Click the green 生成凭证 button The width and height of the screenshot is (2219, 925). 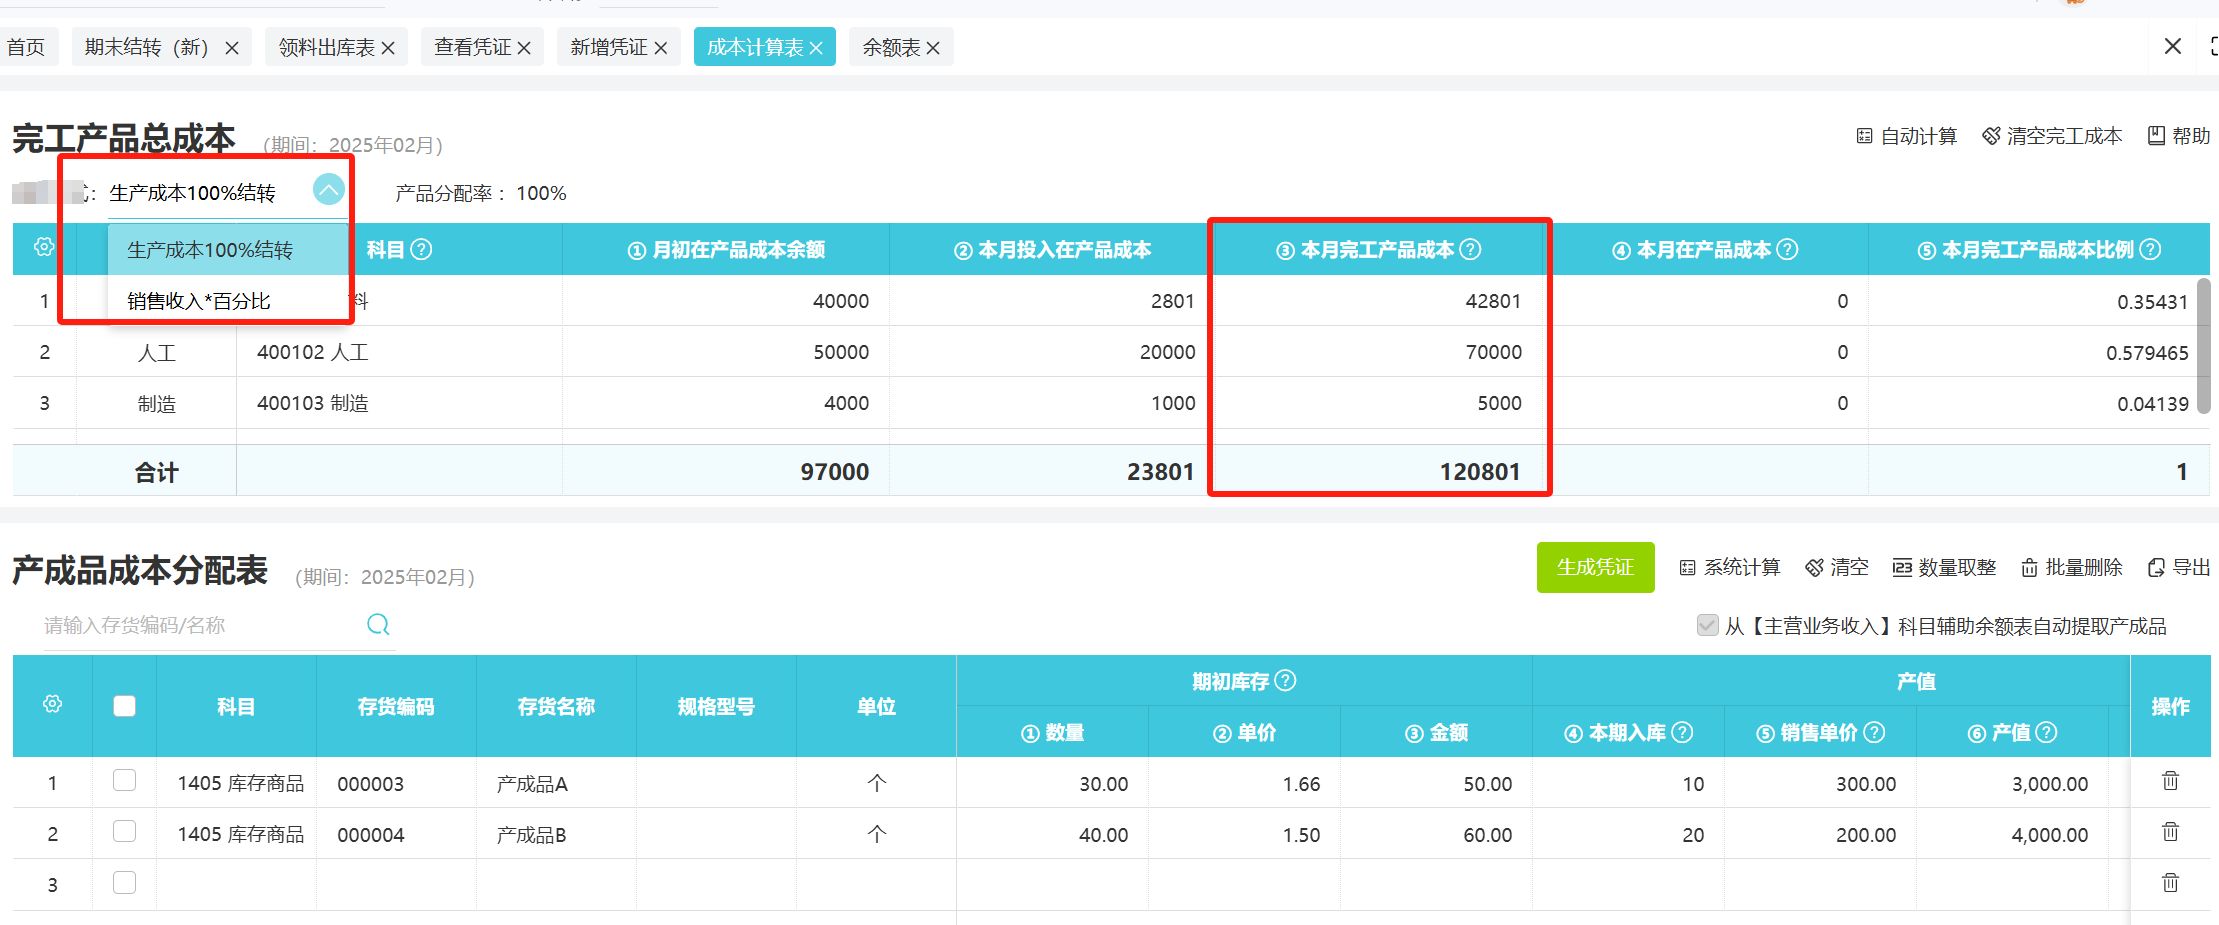[1595, 567]
